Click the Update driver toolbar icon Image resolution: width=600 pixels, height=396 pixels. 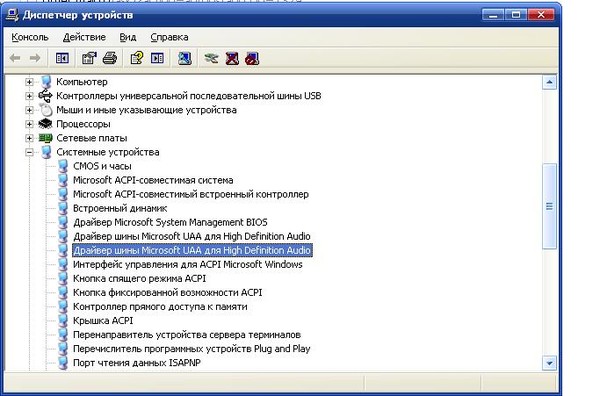click(x=211, y=58)
